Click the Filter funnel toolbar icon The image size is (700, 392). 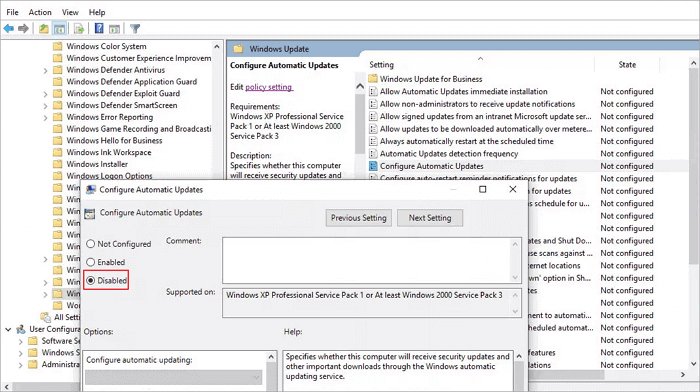[135, 29]
